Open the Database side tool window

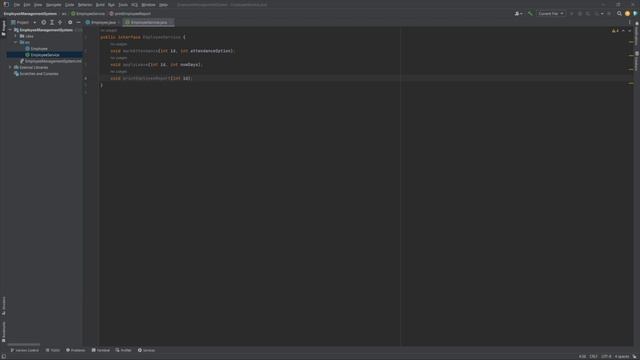tap(637, 61)
